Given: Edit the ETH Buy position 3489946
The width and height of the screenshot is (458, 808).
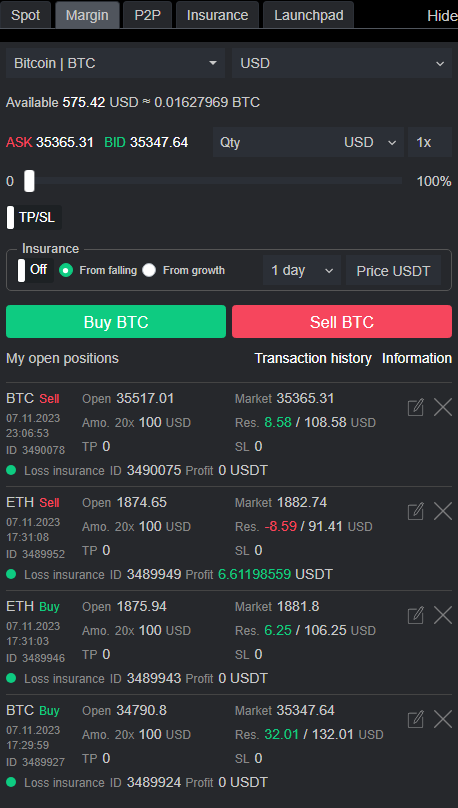Looking at the screenshot, I should [415, 615].
